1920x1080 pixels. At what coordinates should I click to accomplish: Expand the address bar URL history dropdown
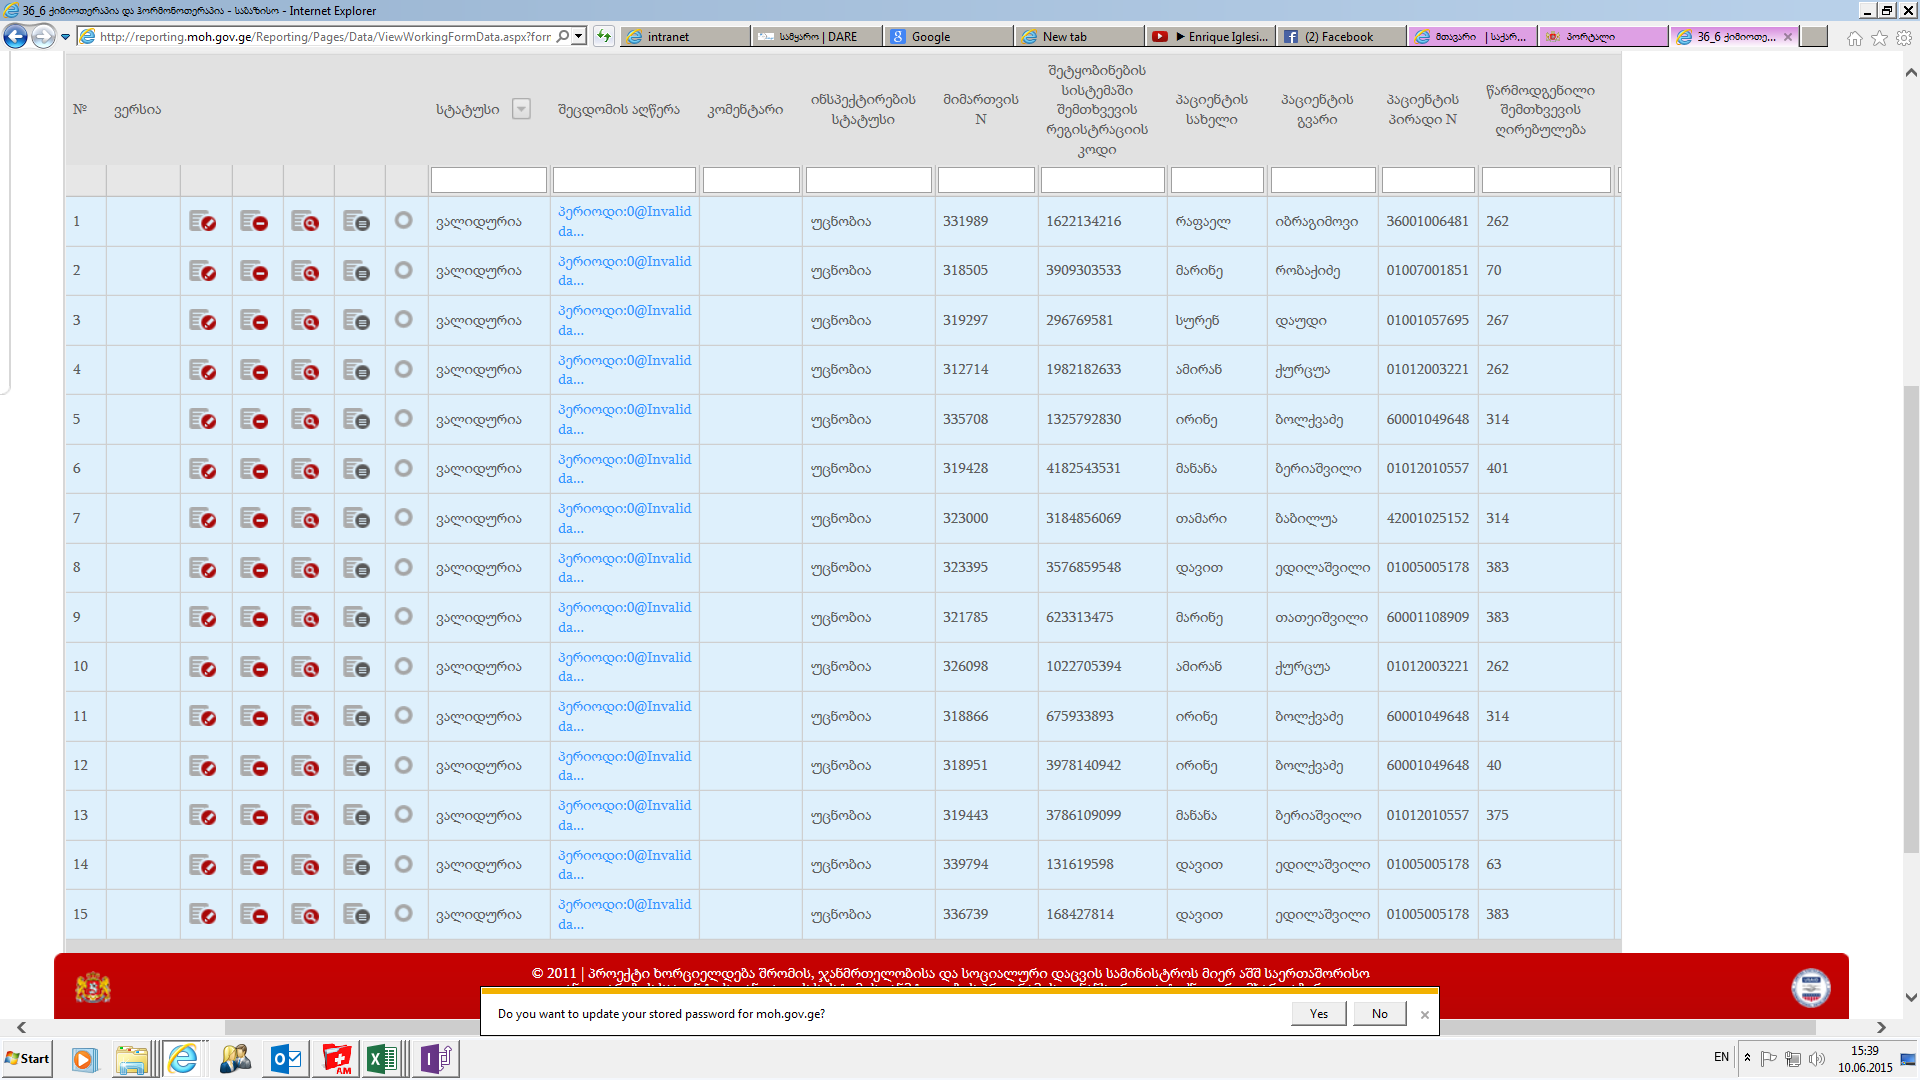(x=579, y=37)
